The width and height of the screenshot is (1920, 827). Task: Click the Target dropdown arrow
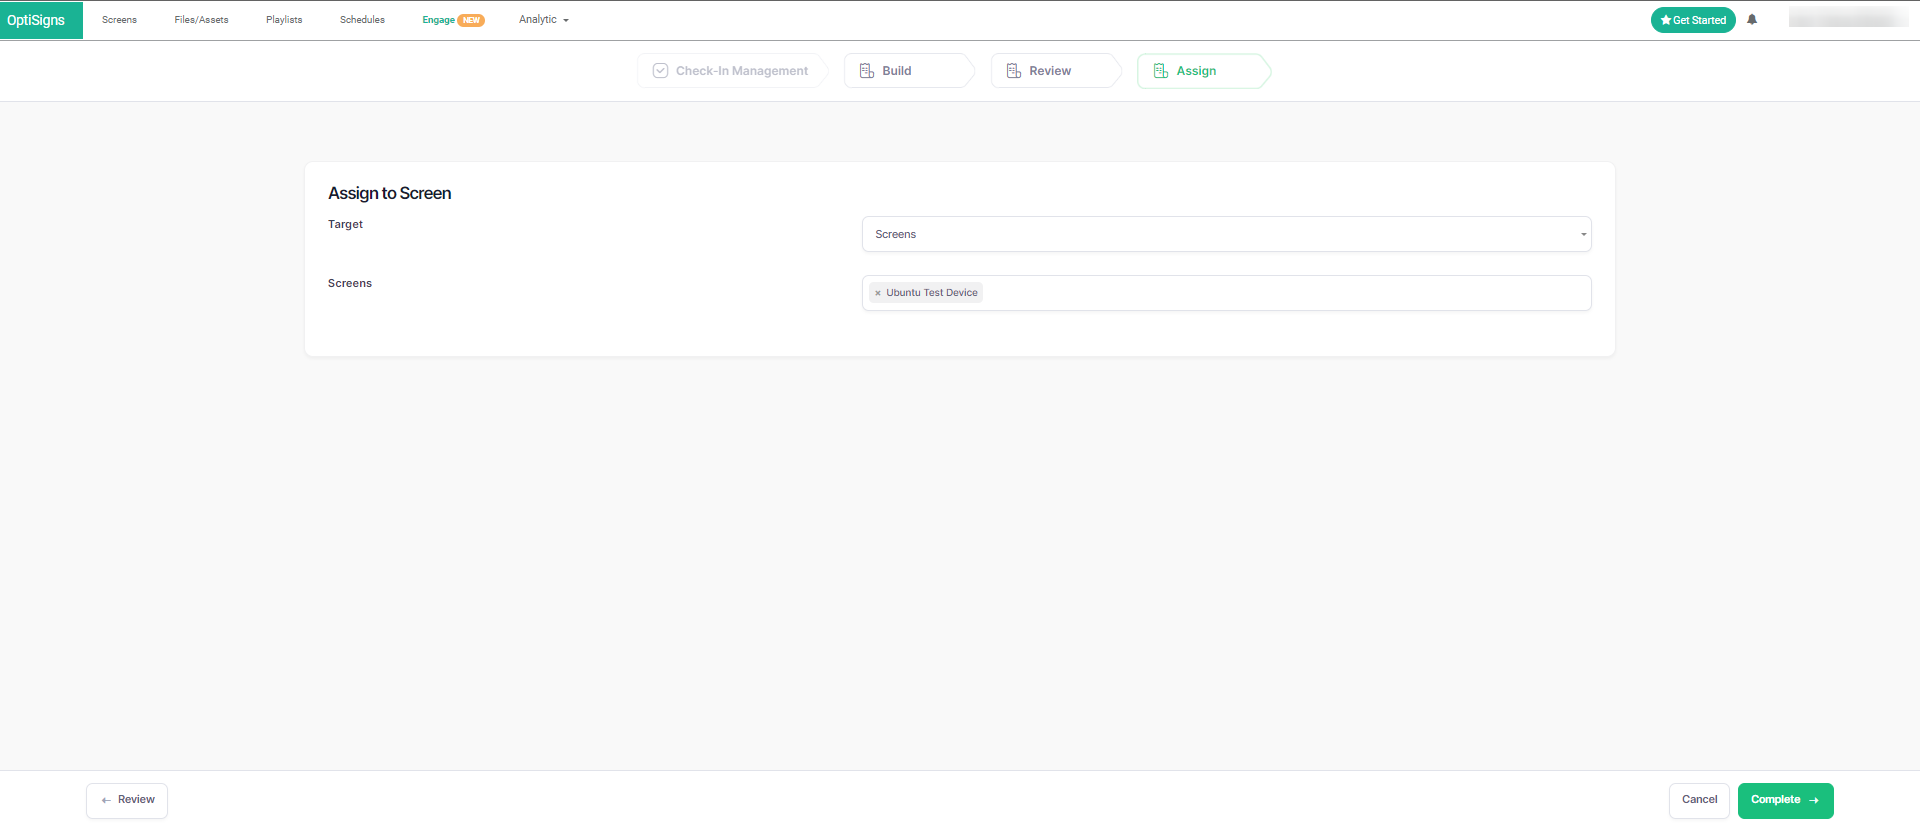click(x=1583, y=234)
